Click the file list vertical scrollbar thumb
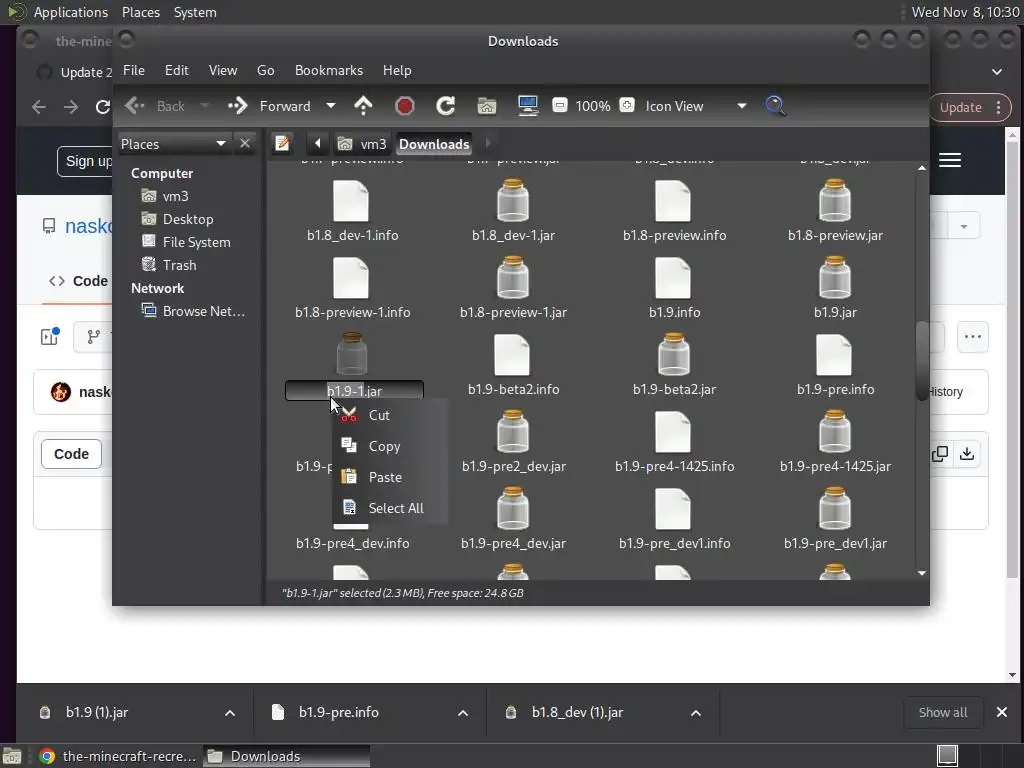 pos(921,360)
